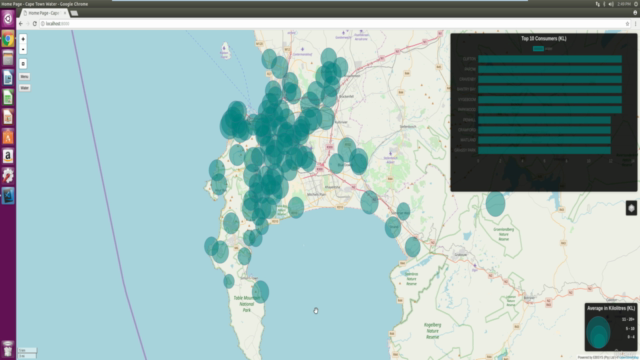The image size is (640, 360).
Task: Open the Ubuntu Dash search launcher
Action: 8,18
